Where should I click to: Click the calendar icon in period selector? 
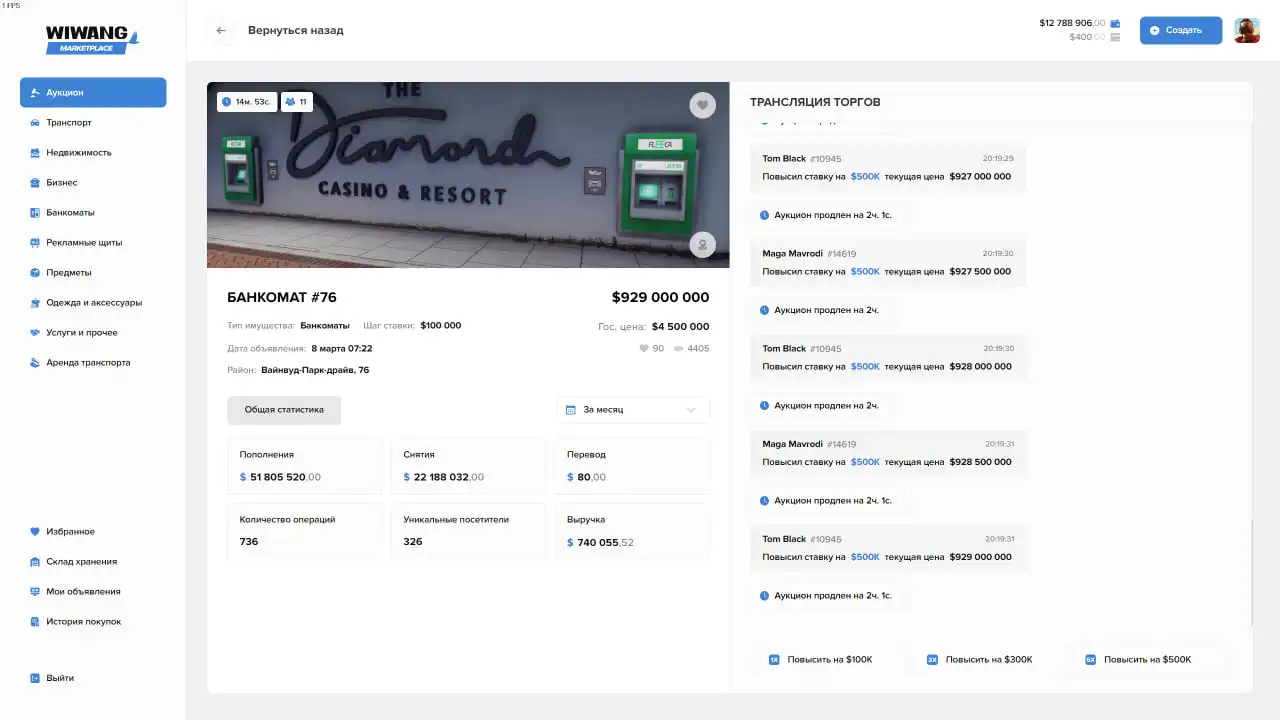(571, 410)
